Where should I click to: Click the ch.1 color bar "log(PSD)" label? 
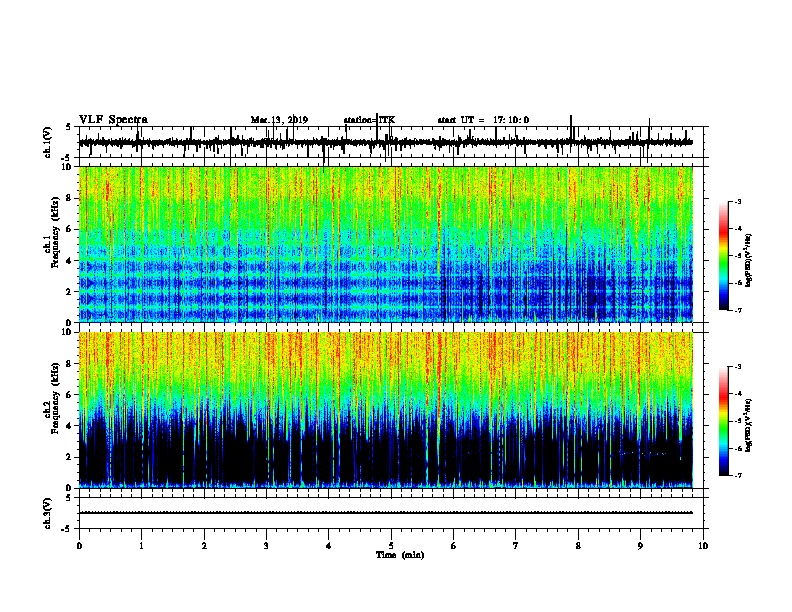[x=749, y=260]
